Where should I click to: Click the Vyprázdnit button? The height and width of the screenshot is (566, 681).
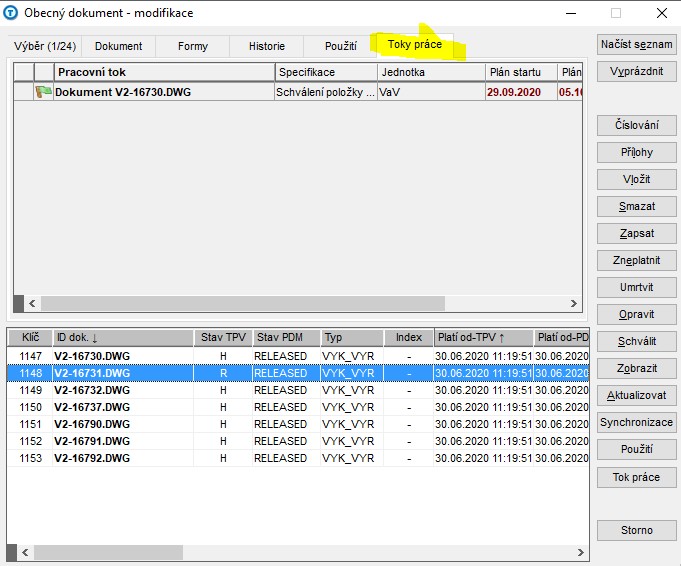coord(636,71)
